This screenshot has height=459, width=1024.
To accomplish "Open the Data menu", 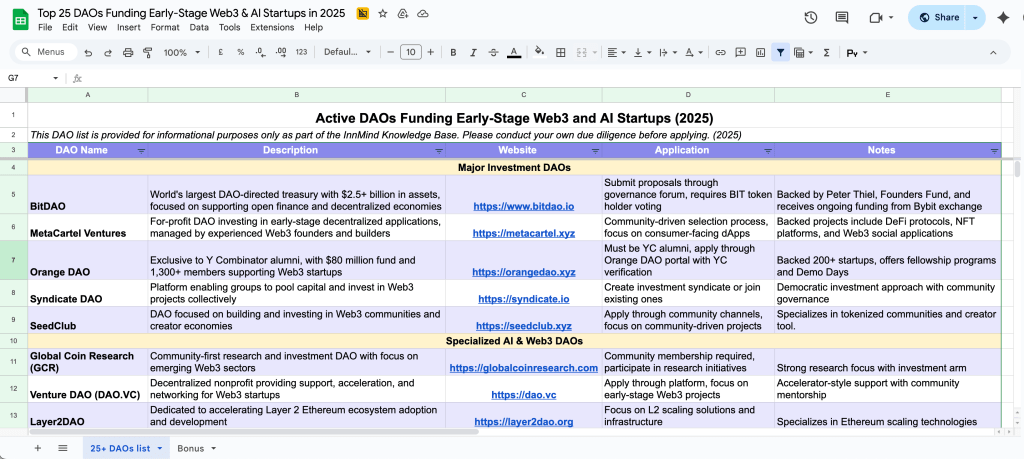I will click(x=199, y=27).
